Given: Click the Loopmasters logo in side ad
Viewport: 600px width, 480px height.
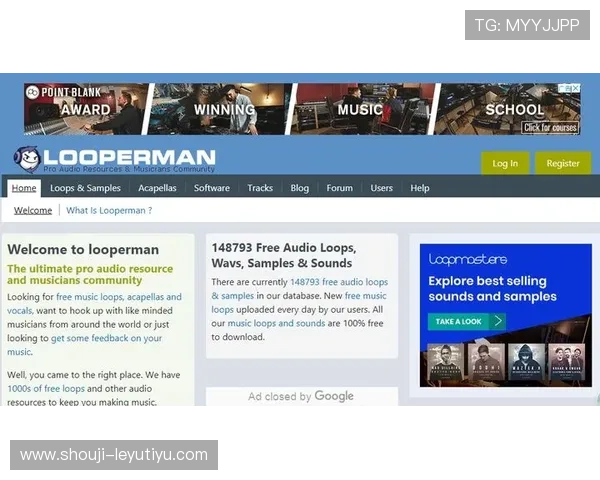Looking at the screenshot, I should point(468,259).
